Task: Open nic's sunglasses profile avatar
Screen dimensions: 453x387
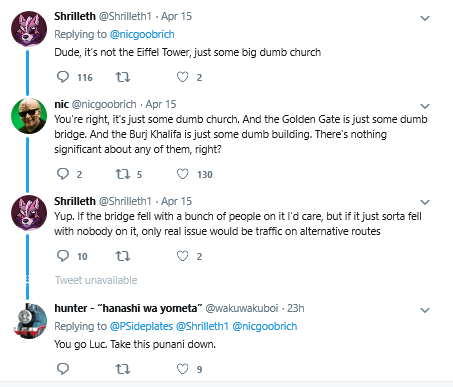Action: tap(29, 116)
